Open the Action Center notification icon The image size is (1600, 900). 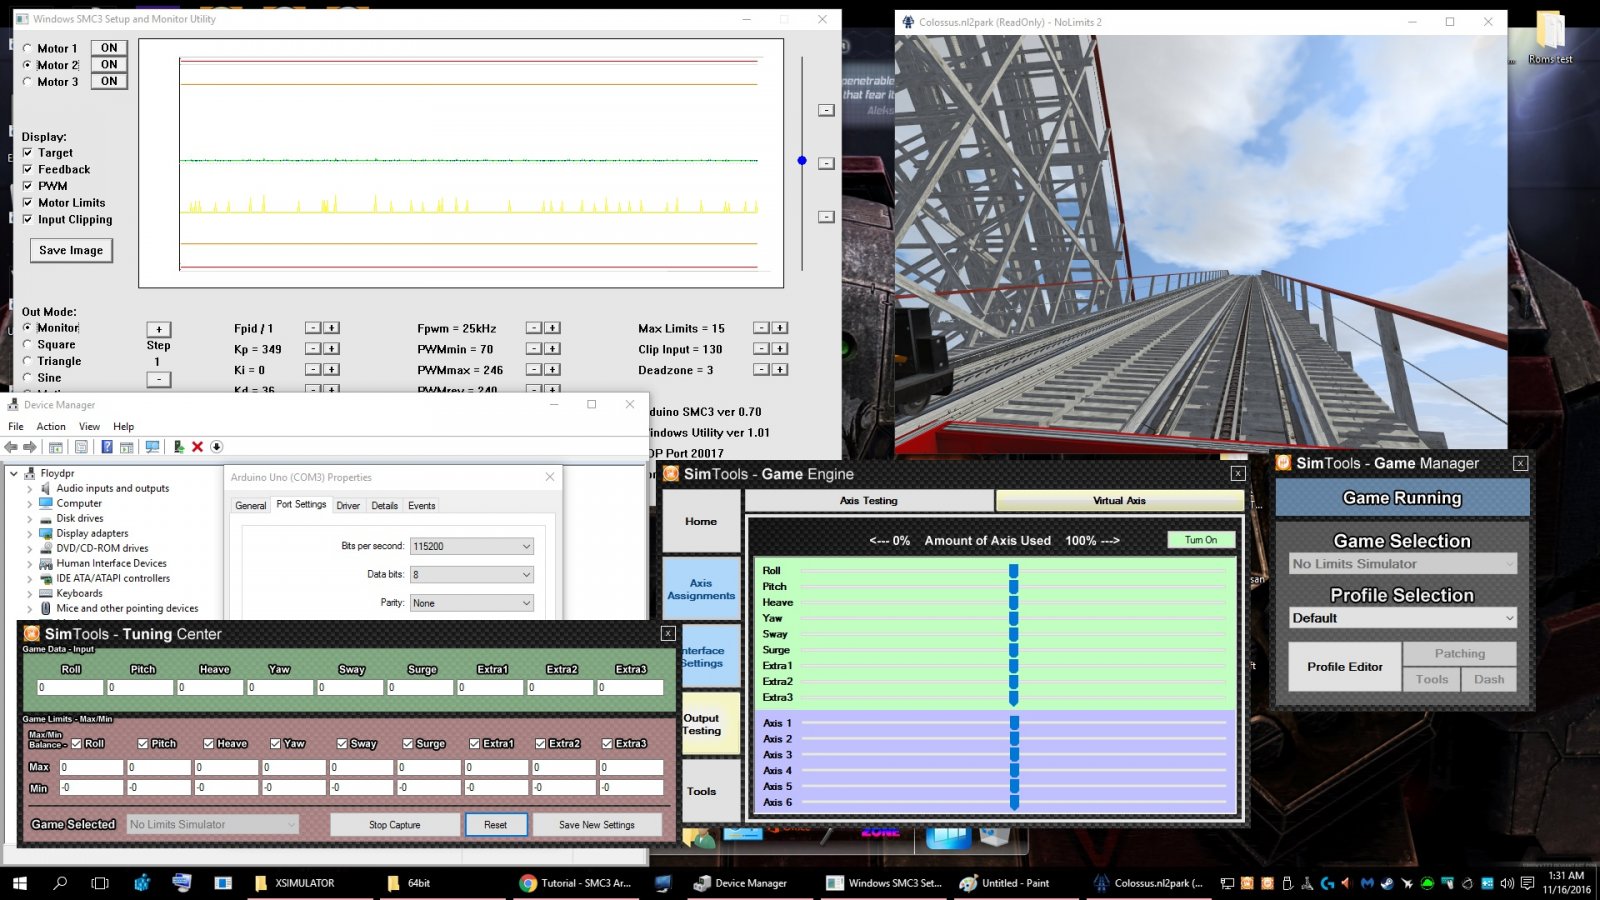(1527, 883)
